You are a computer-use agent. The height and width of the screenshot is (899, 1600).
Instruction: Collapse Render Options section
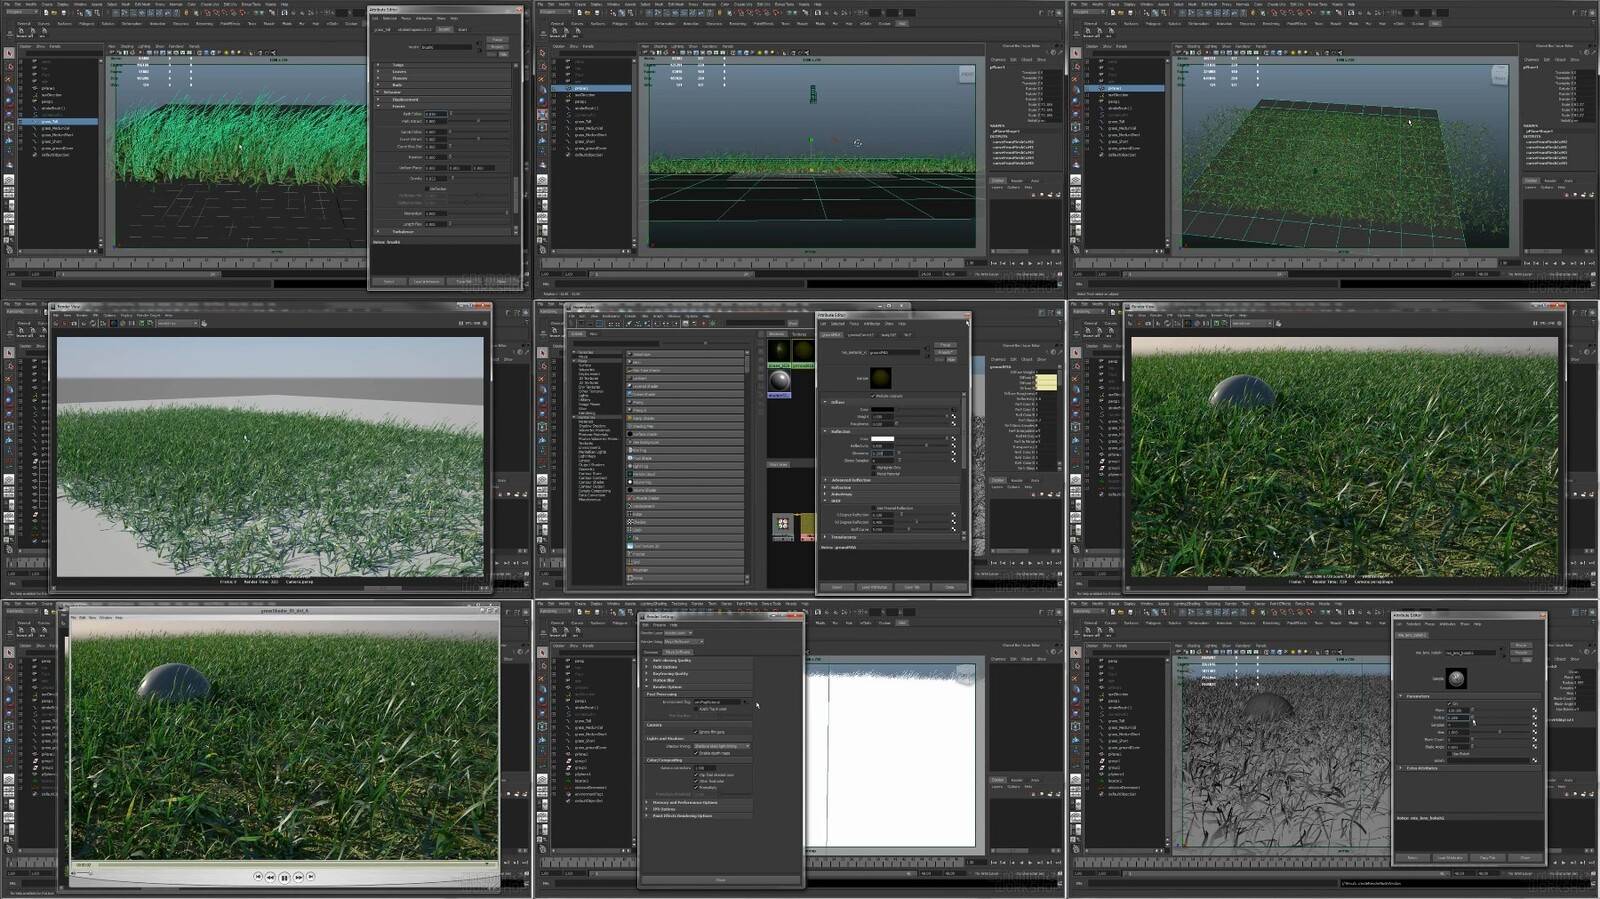[646, 687]
